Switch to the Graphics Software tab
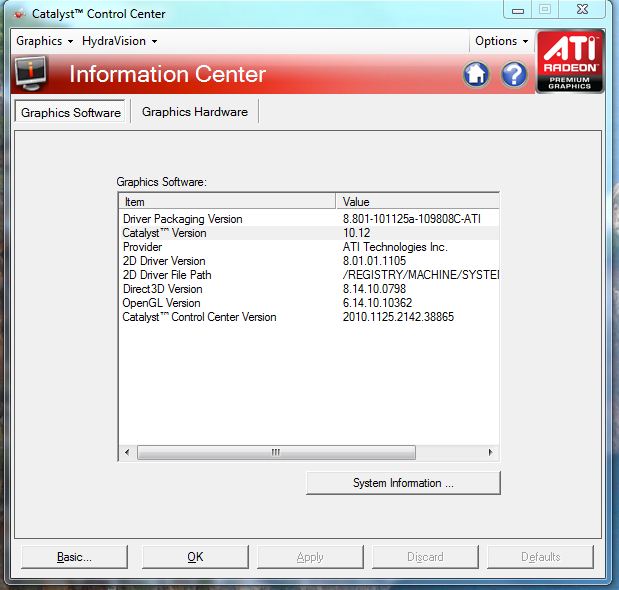This screenshot has height=590, width=619. coord(71,112)
